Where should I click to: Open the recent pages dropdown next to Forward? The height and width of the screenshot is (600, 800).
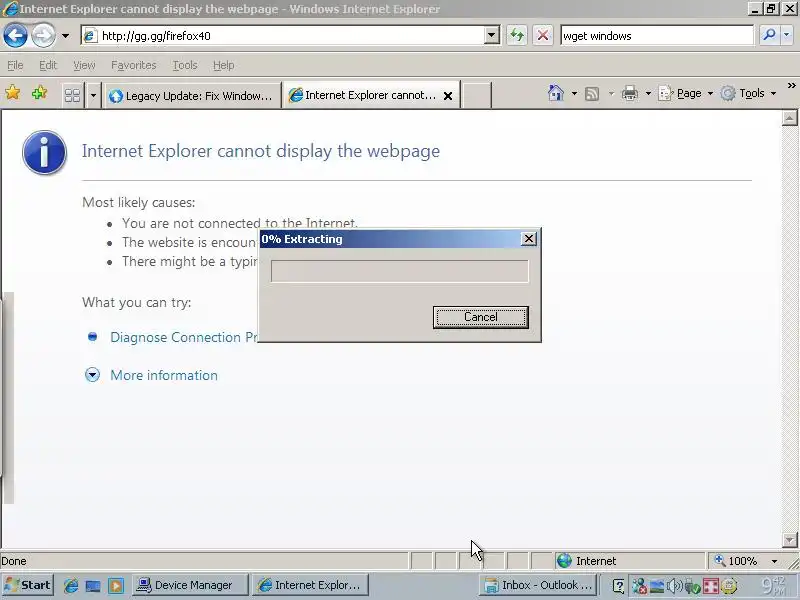point(65,36)
